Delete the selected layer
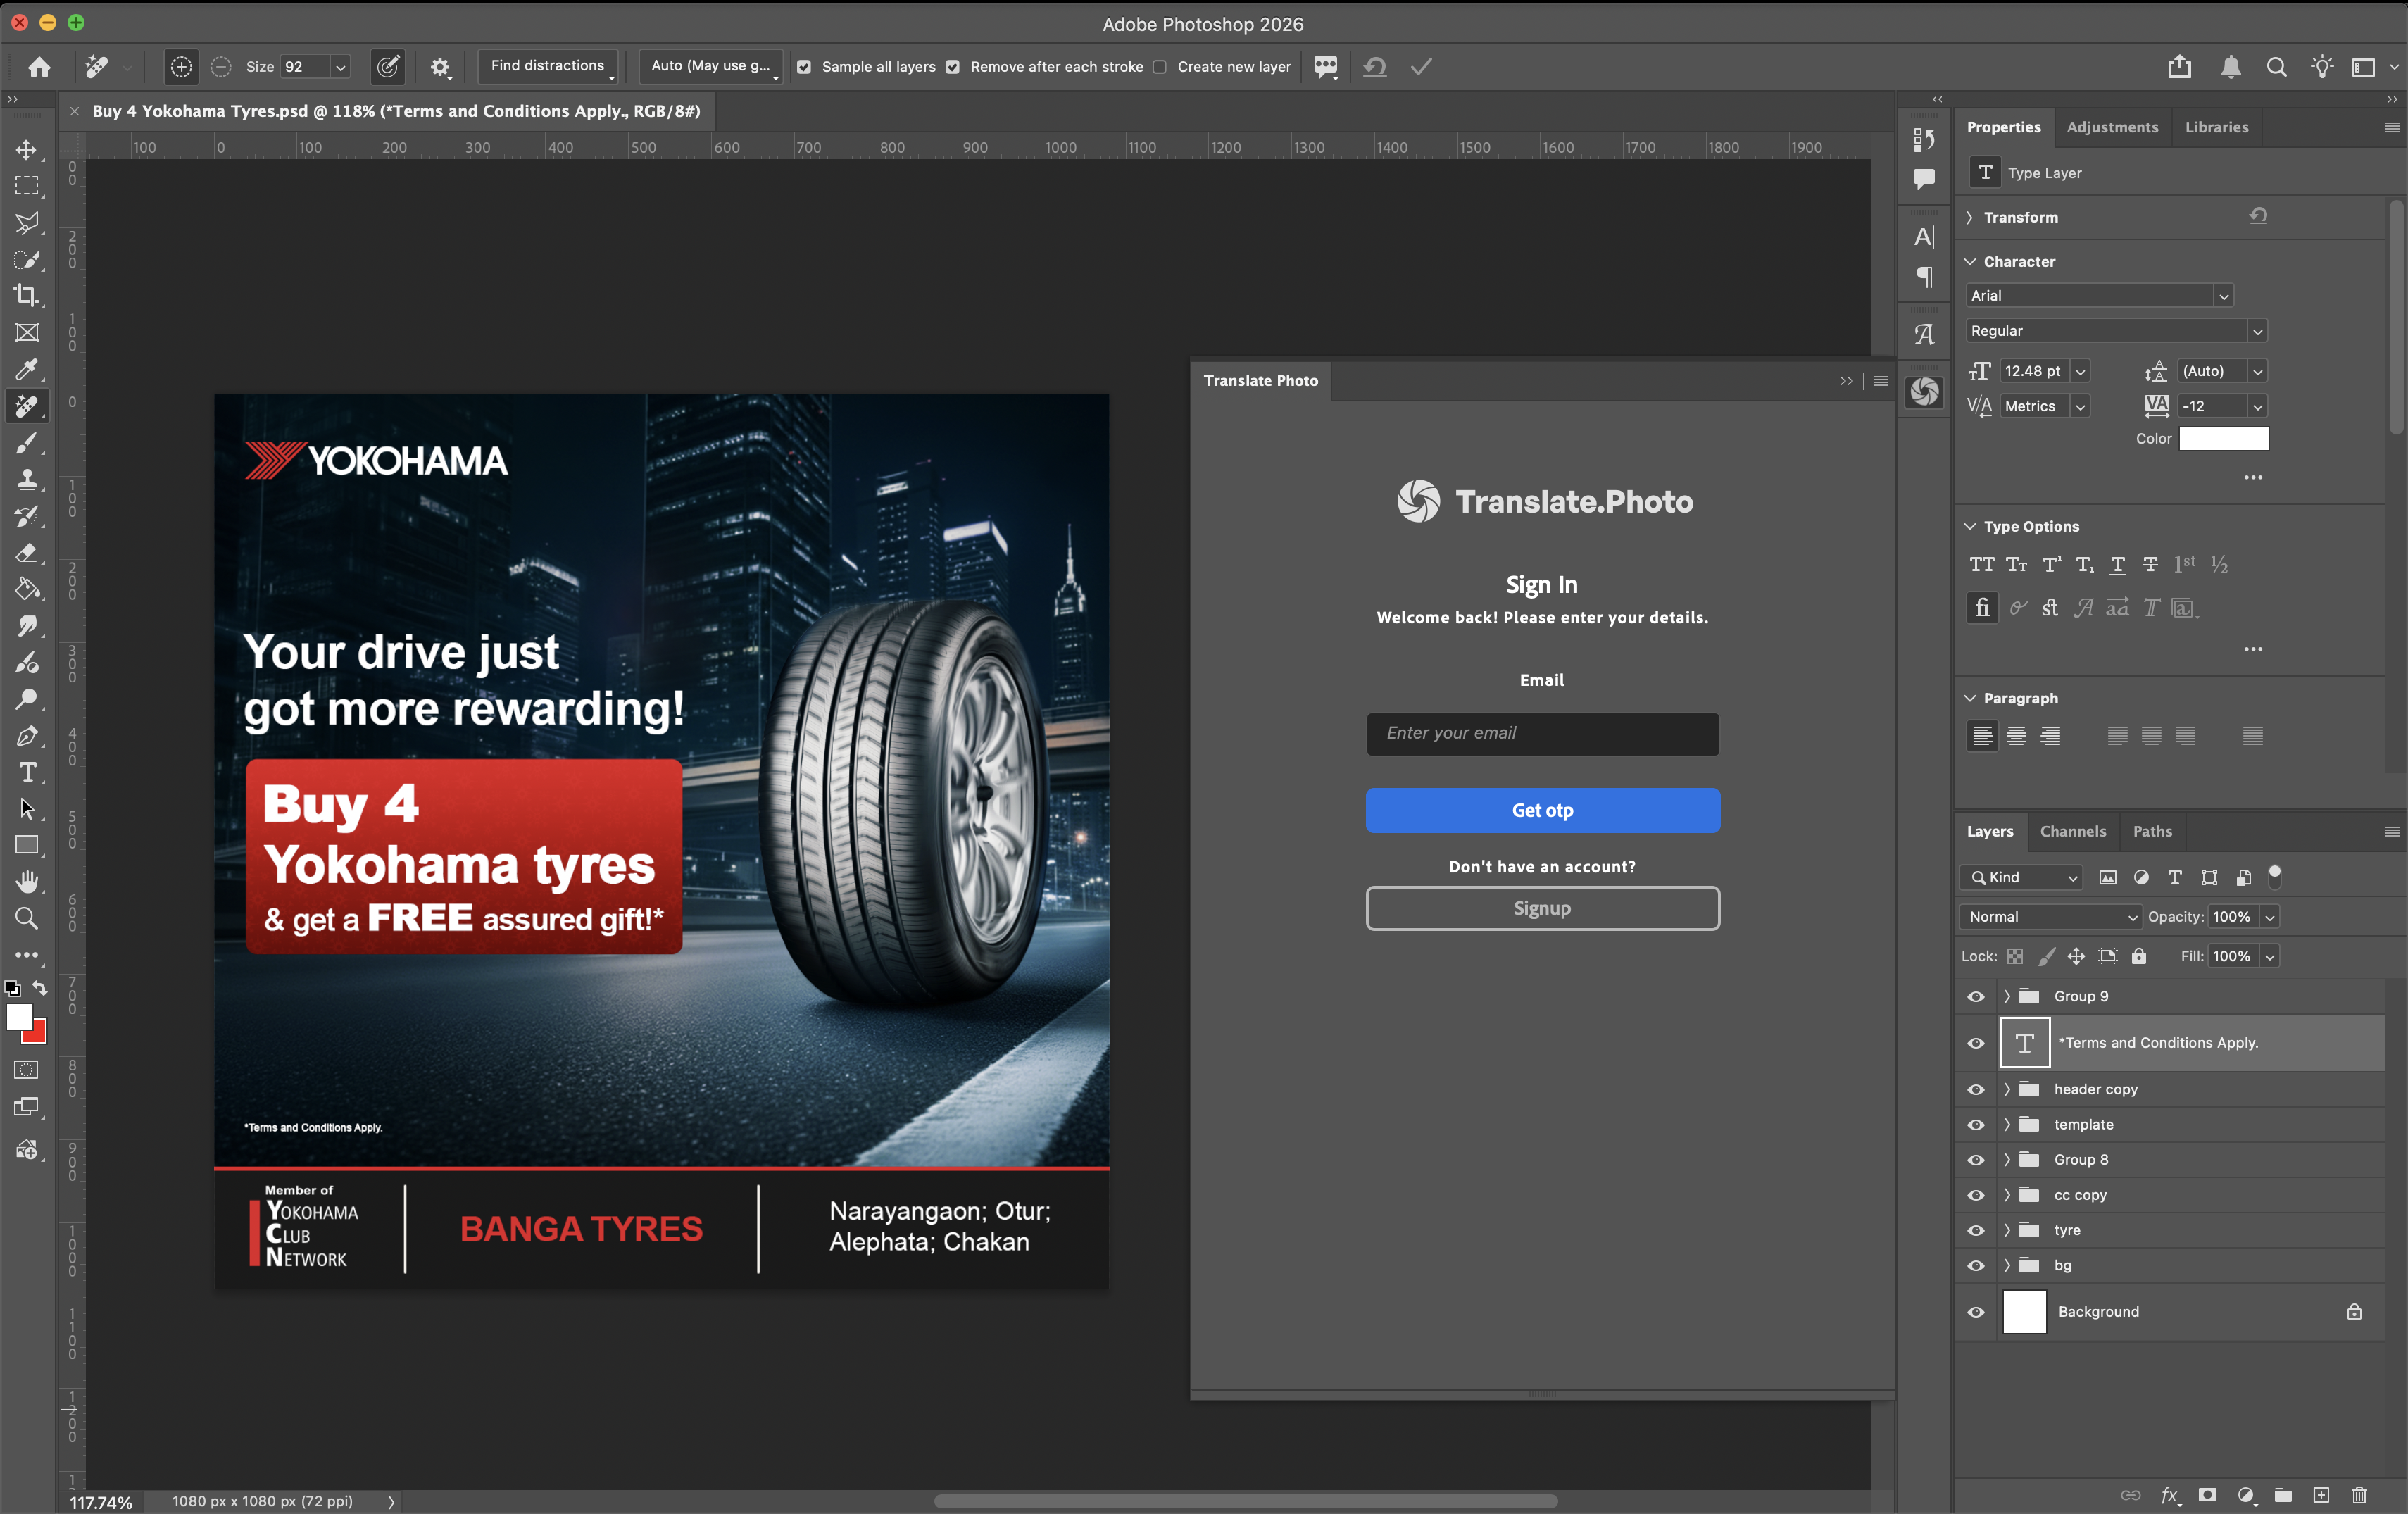This screenshot has width=2408, height=1514. point(2359,1495)
